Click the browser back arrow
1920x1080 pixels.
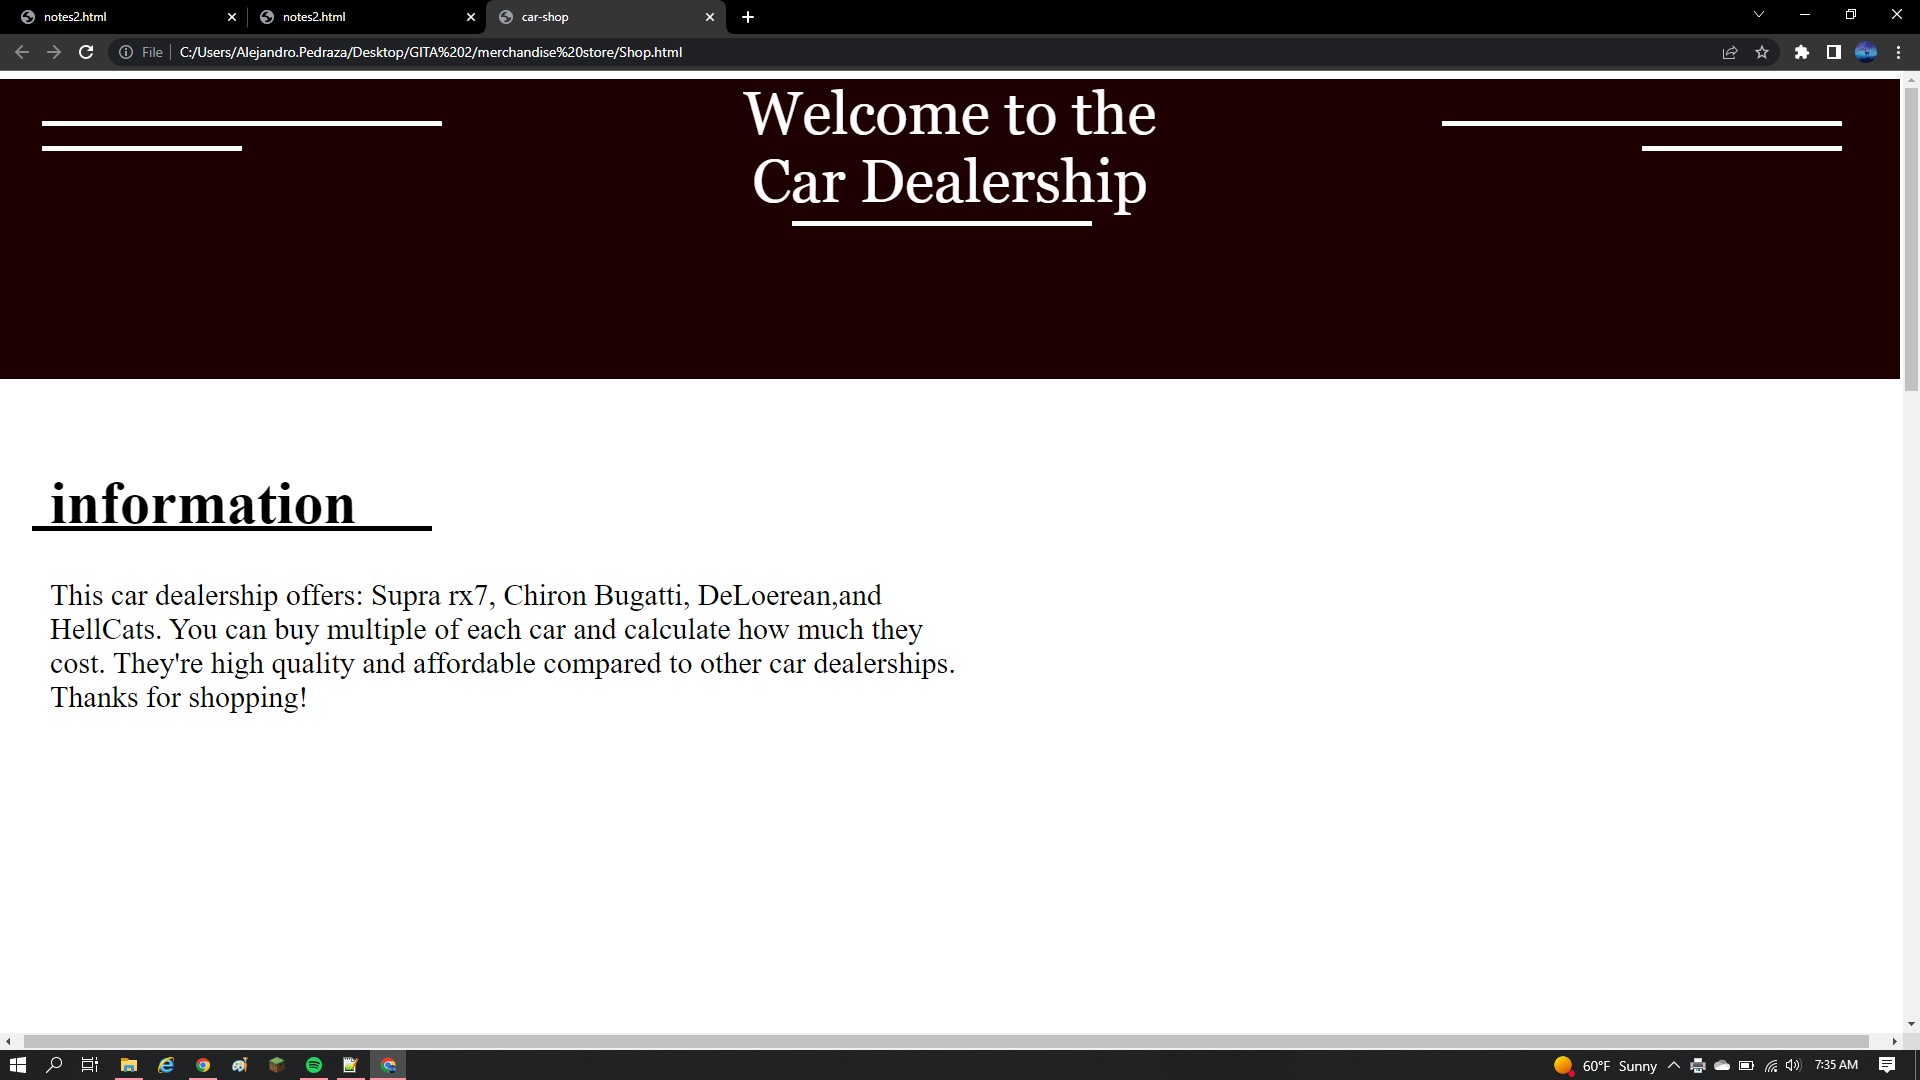(22, 52)
